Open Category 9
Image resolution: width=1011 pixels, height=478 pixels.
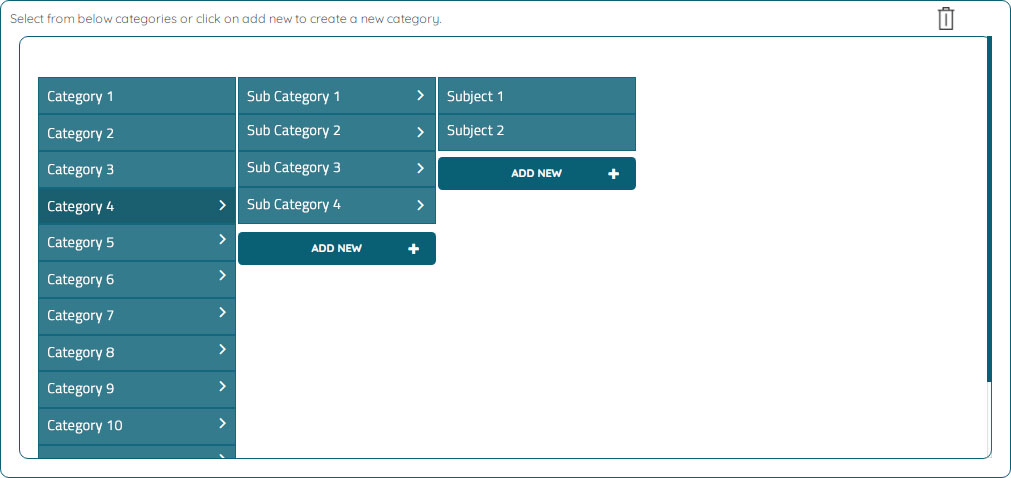coord(137,389)
